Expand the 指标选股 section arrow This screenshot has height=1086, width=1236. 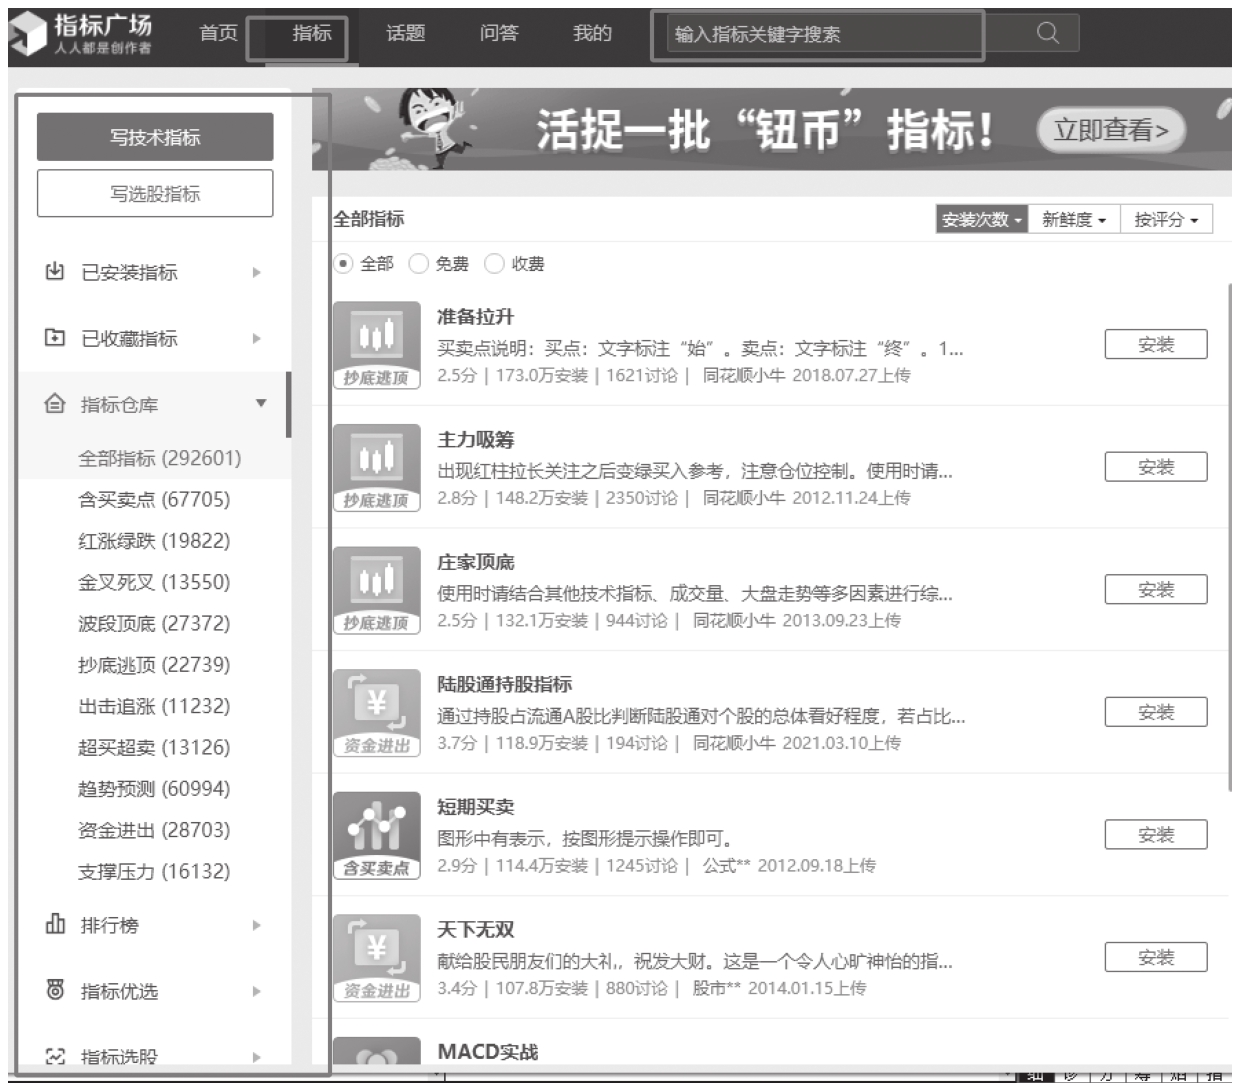(x=257, y=1057)
